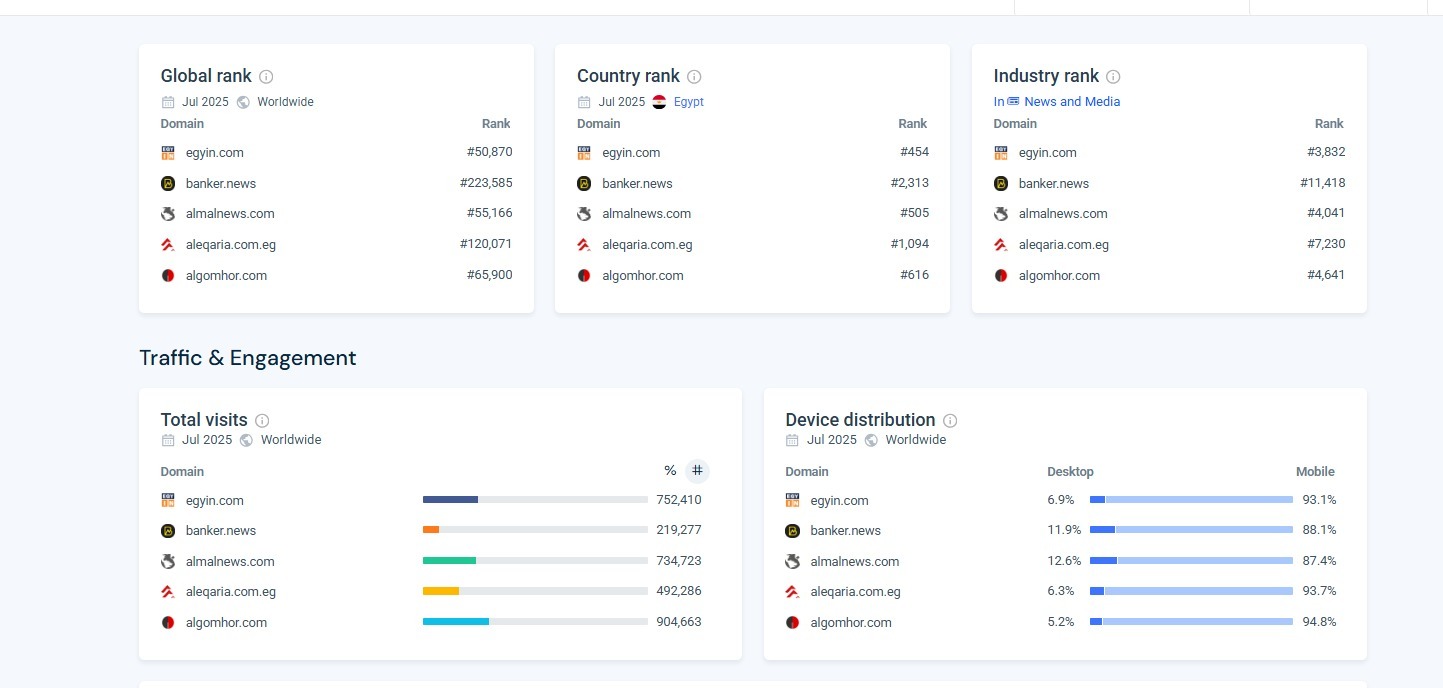Click the globe icon beside Worldwide in Global rank
Viewport: 1443px width, 688px height.
pos(243,102)
